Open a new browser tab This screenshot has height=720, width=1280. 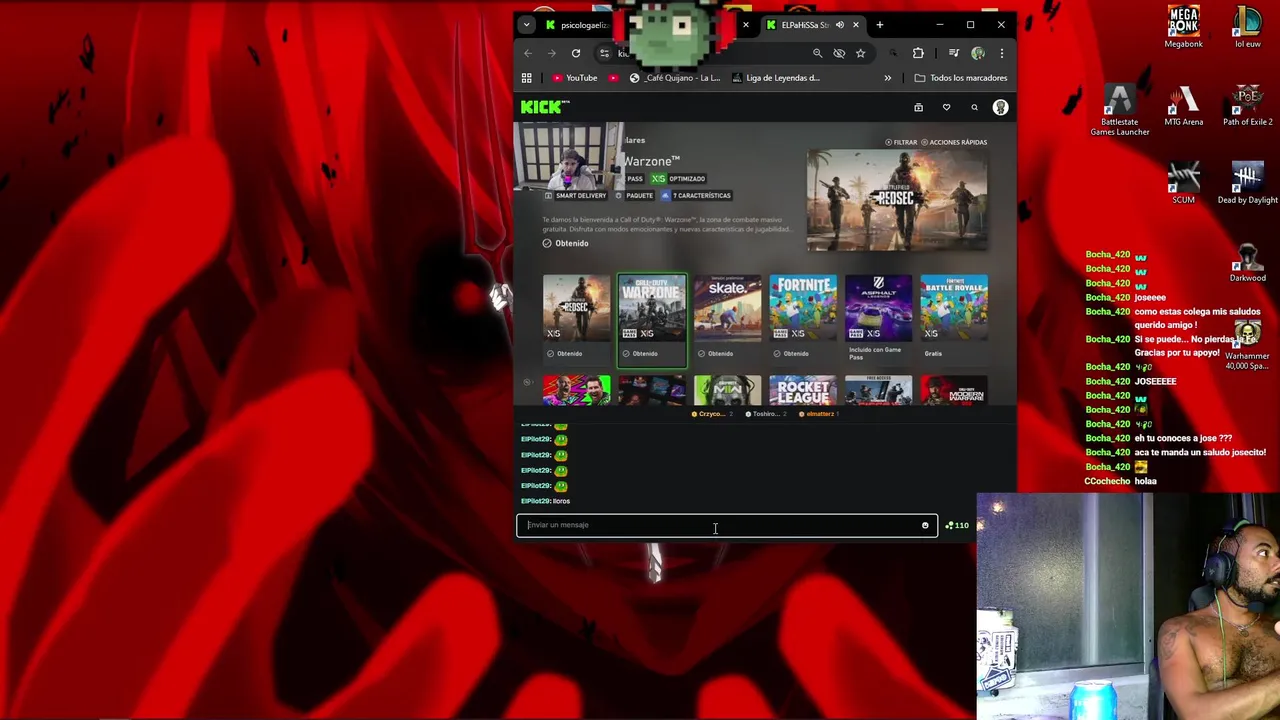pos(880,25)
